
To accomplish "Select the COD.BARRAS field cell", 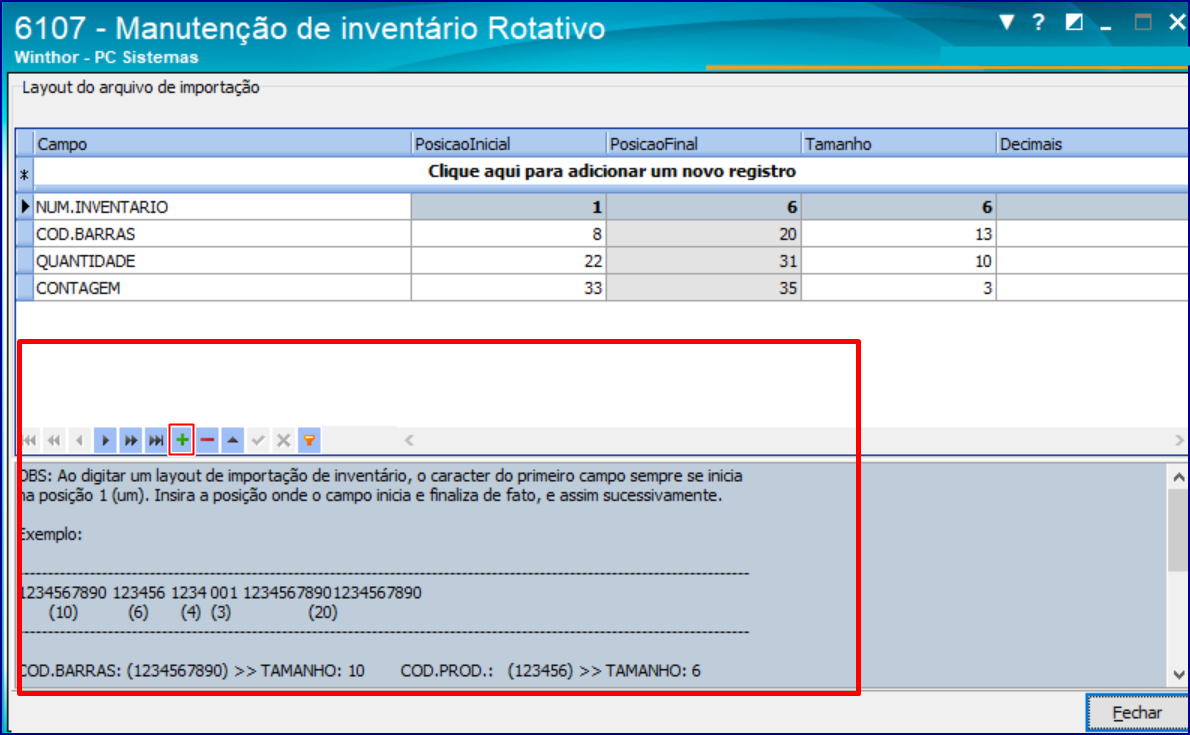I will (222, 234).
